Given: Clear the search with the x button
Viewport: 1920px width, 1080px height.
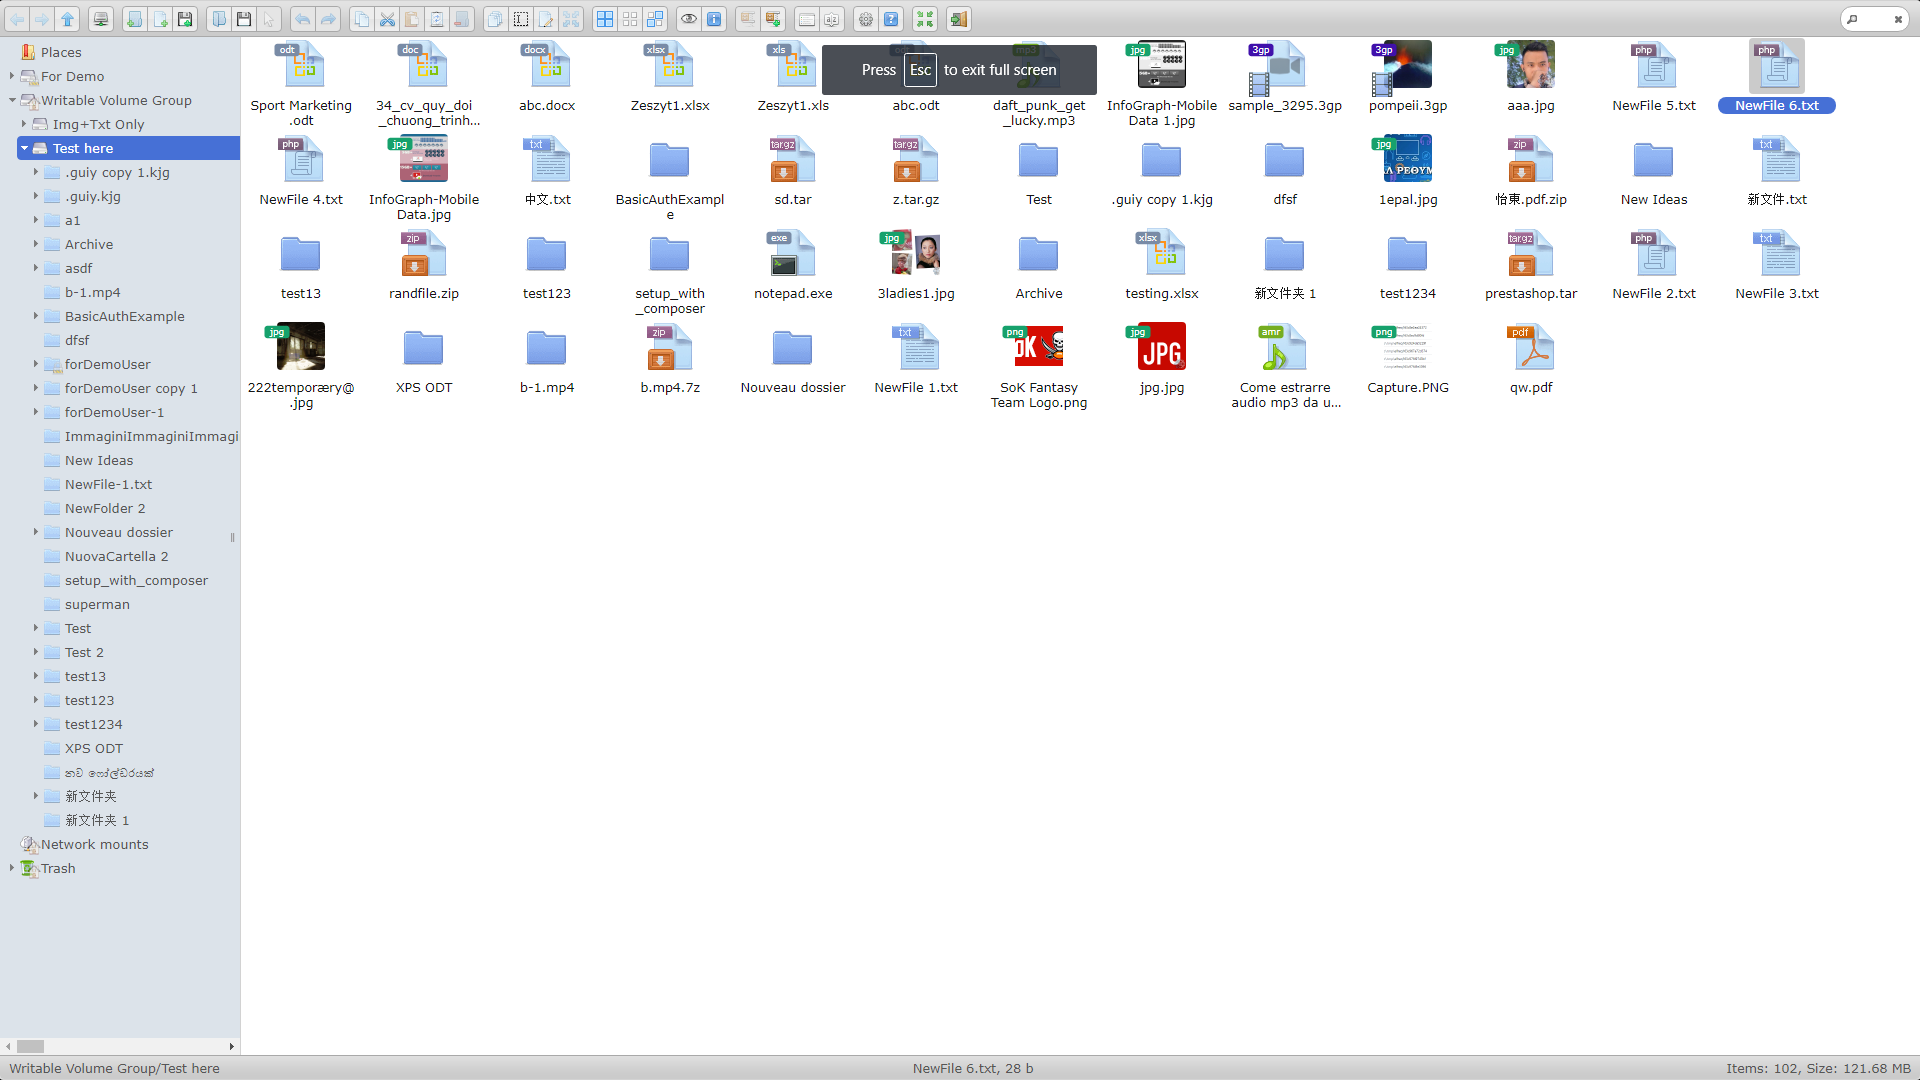Looking at the screenshot, I should click(1898, 19).
